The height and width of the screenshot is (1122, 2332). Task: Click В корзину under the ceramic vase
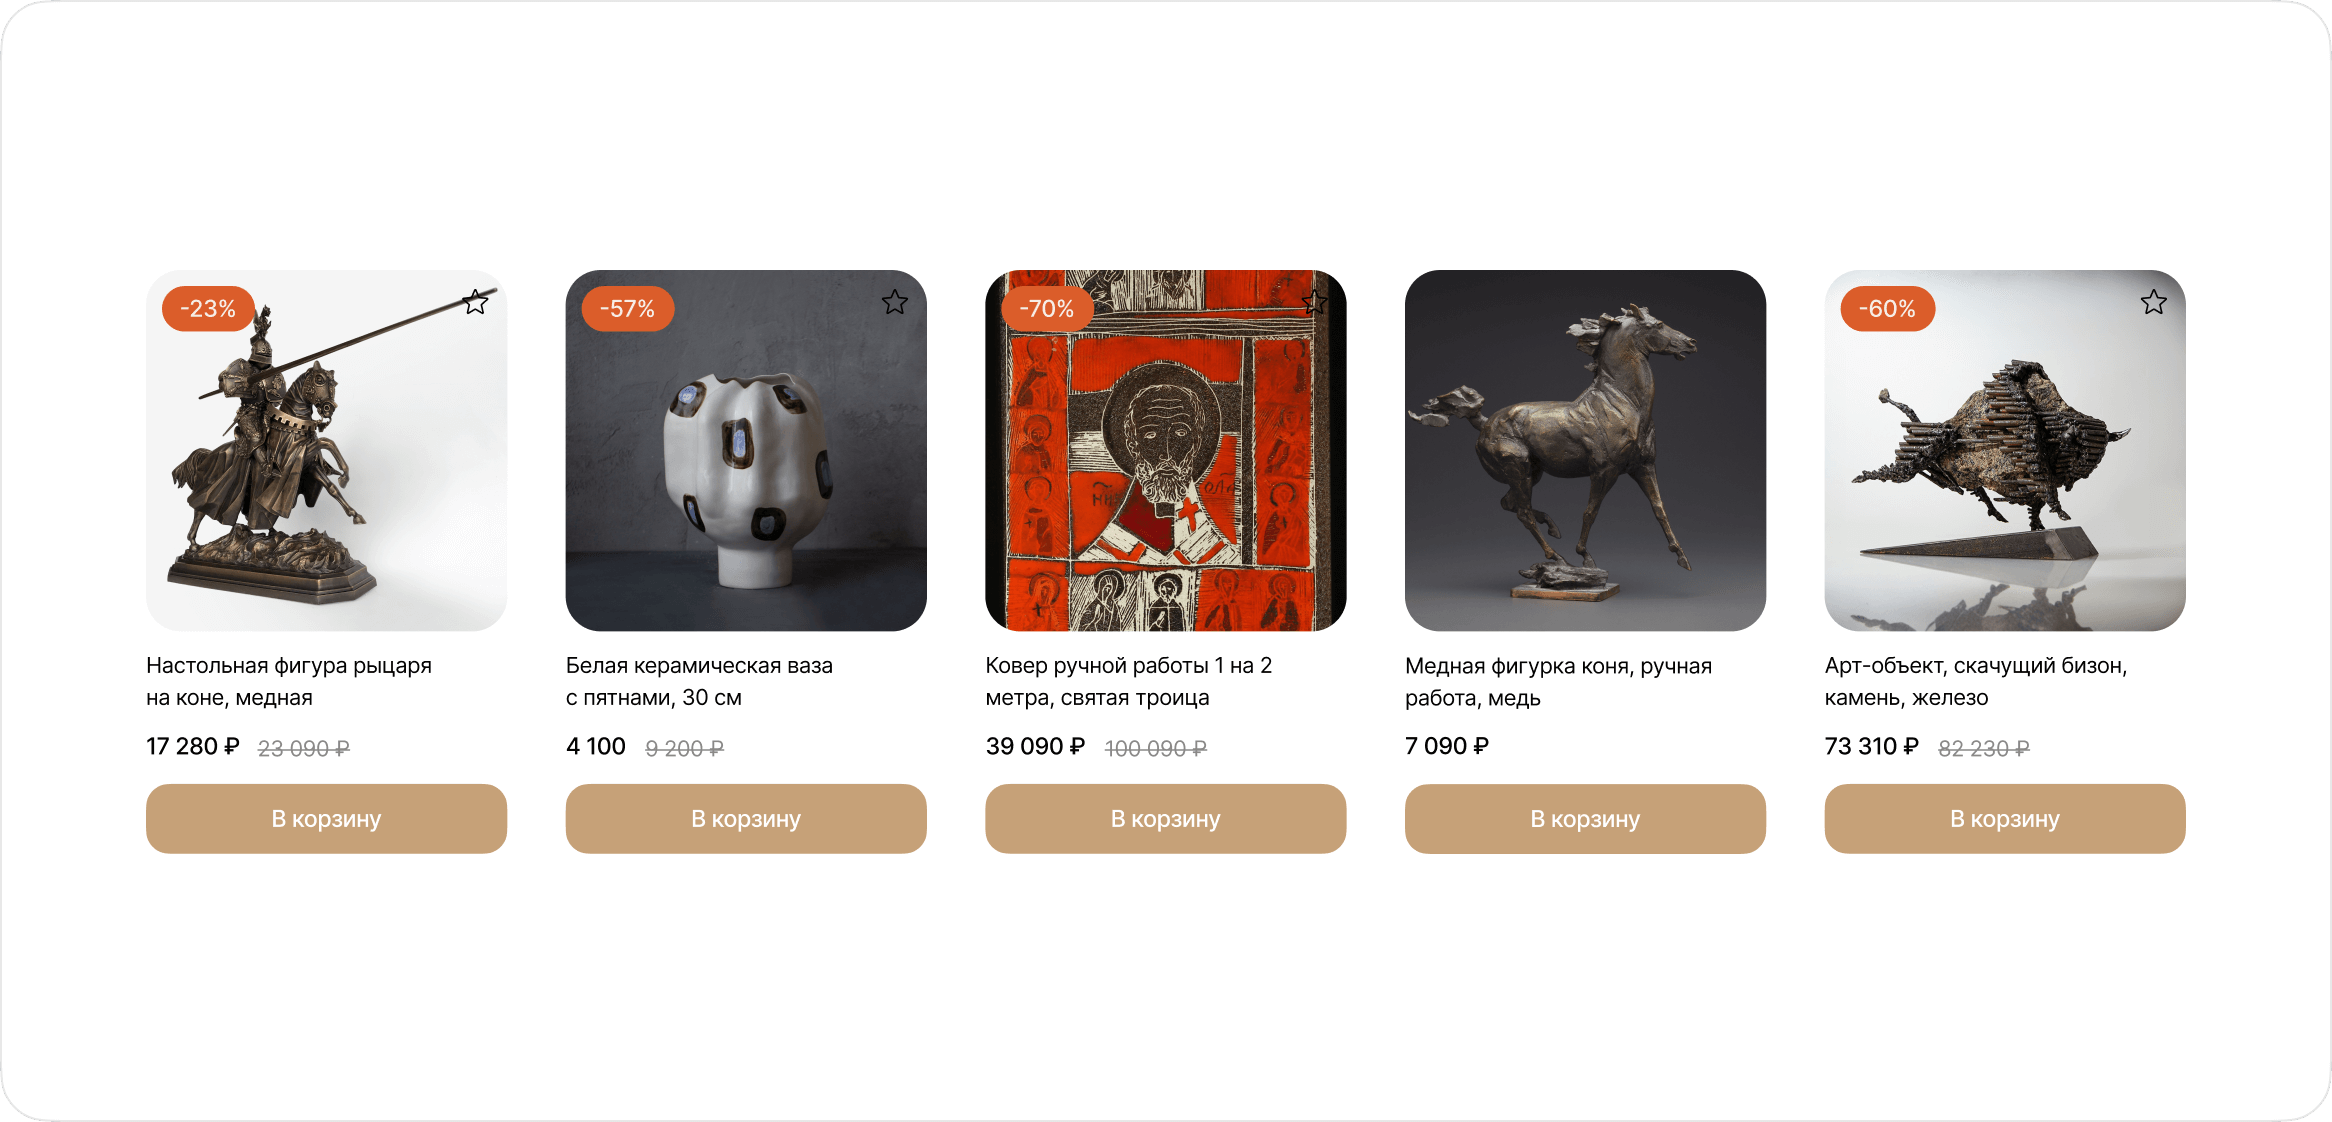(746, 819)
